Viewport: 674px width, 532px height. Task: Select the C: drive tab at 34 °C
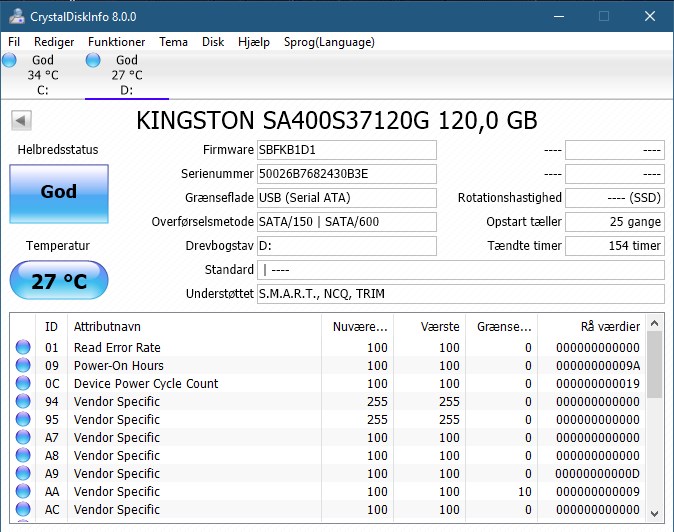[x=43, y=75]
